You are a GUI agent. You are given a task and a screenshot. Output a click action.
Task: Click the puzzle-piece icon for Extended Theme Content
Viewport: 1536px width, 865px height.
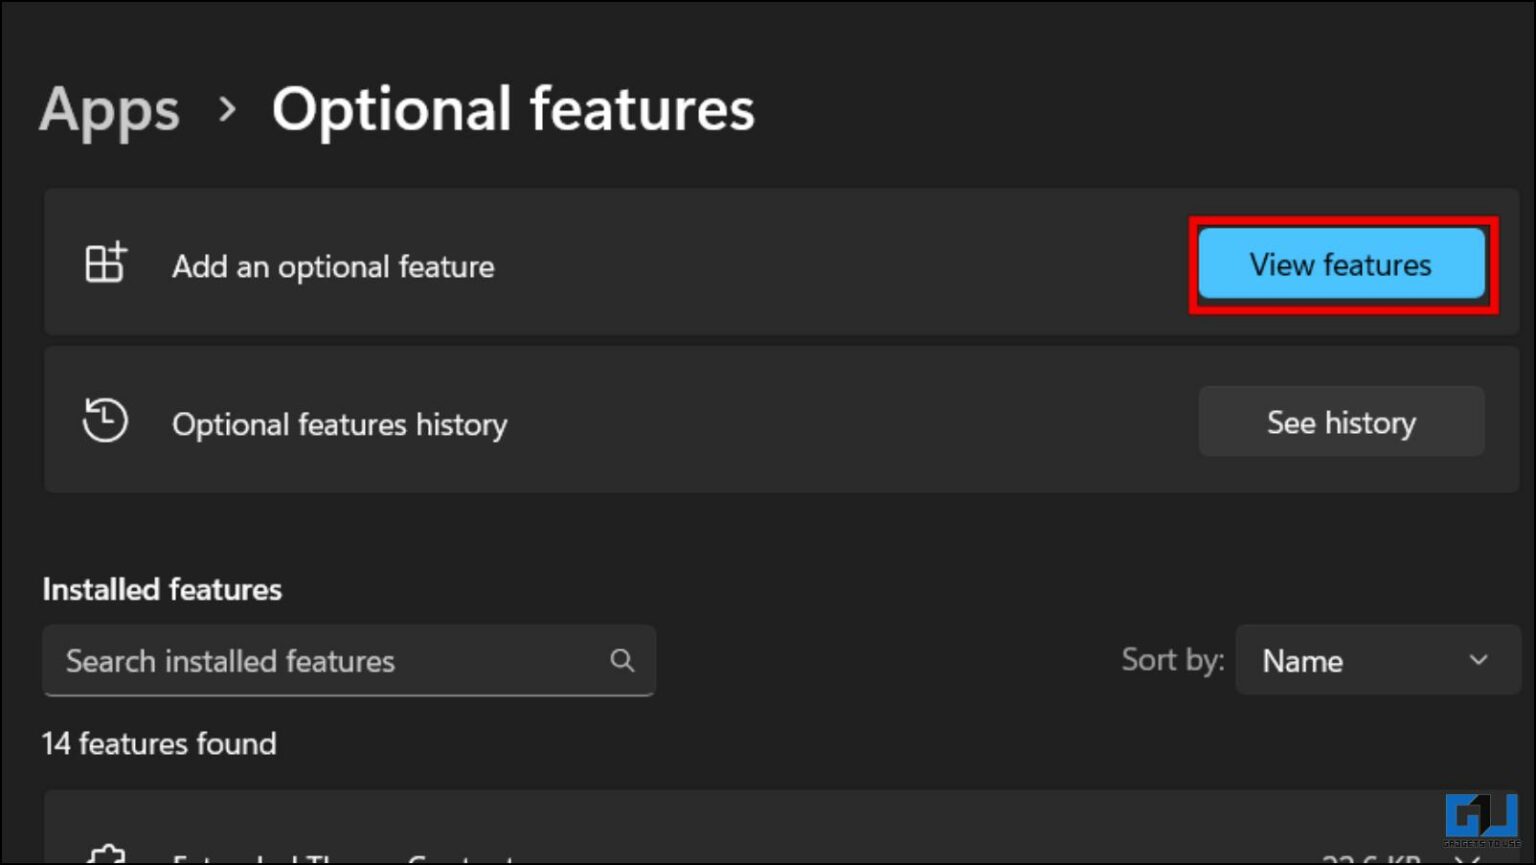click(105, 856)
